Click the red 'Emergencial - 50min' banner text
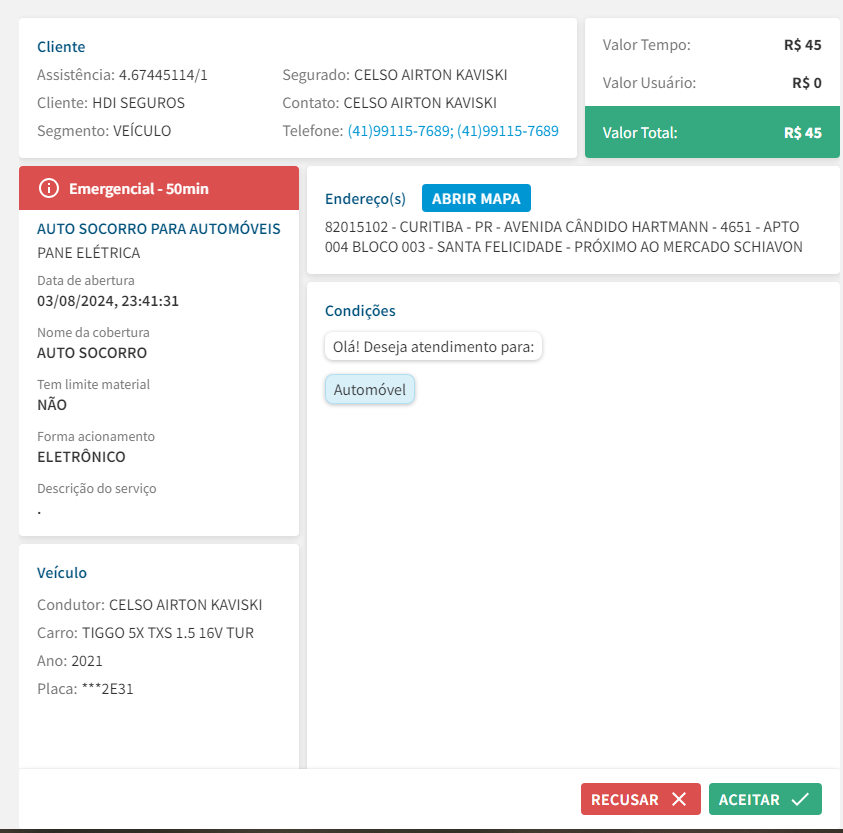Viewport: 843px width, 833px height. 138,188
